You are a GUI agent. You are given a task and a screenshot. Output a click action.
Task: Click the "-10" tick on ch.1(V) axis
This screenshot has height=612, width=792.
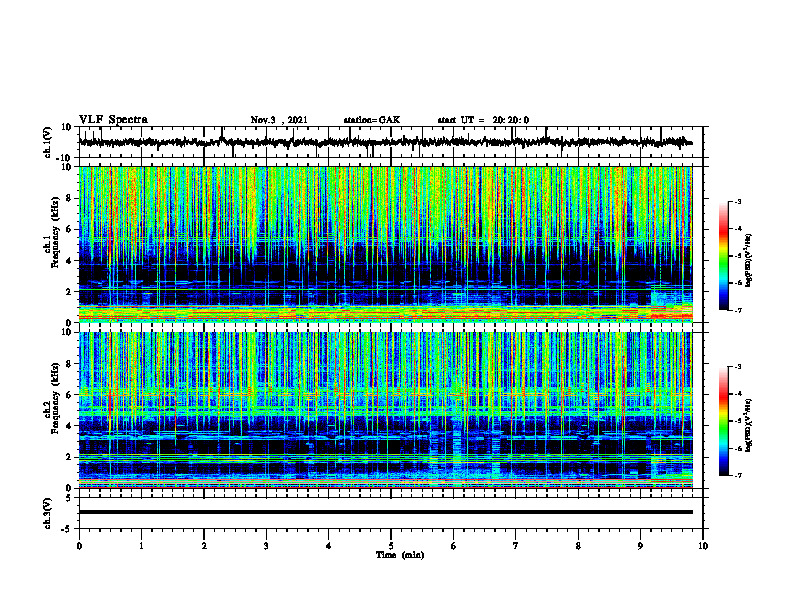pyautogui.click(x=65, y=158)
